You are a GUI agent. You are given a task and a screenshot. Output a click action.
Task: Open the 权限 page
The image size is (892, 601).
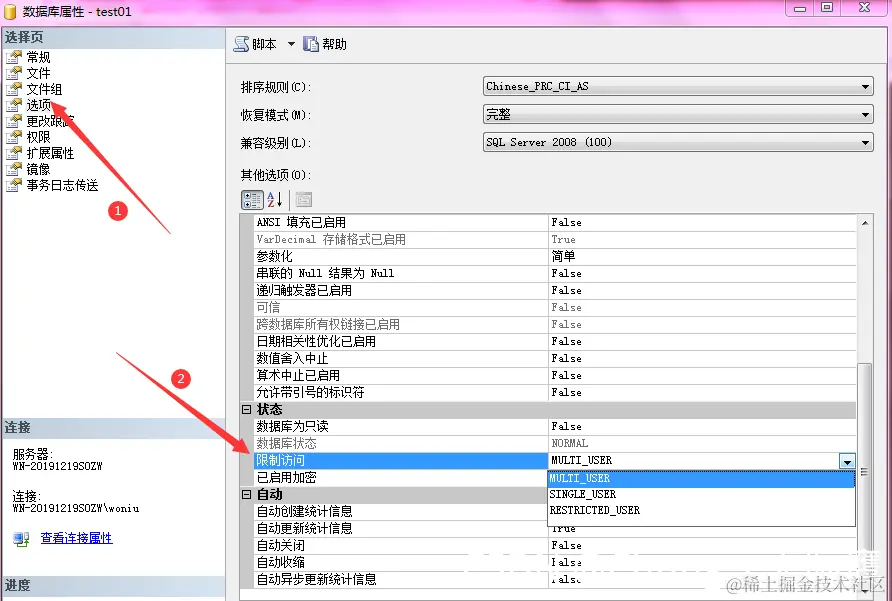tap(38, 137)
